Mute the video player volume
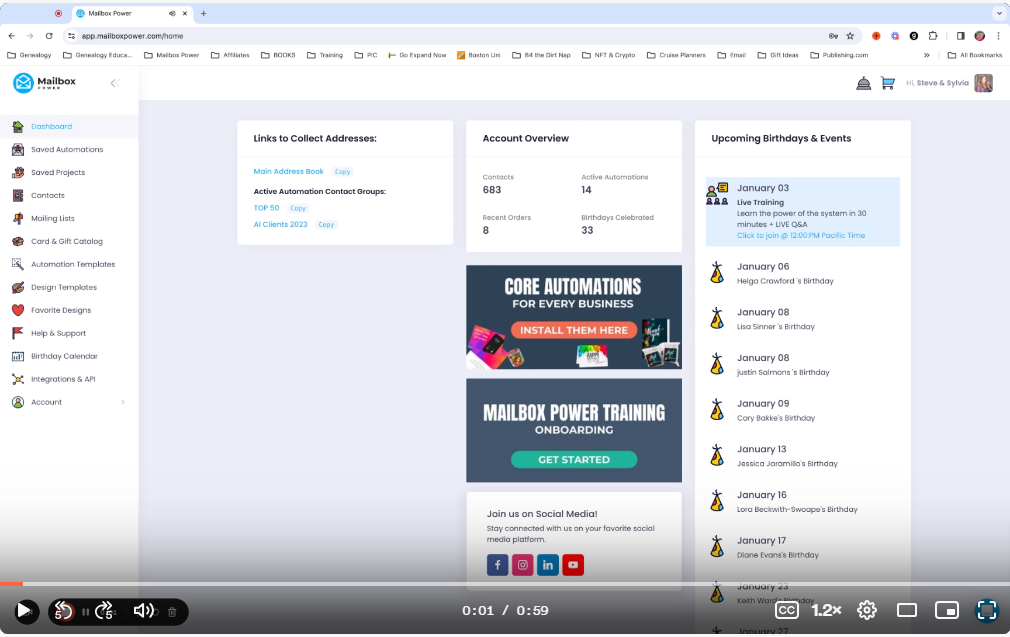The height and width of the screenshot is (637, 1010). (x=144, y=611)
